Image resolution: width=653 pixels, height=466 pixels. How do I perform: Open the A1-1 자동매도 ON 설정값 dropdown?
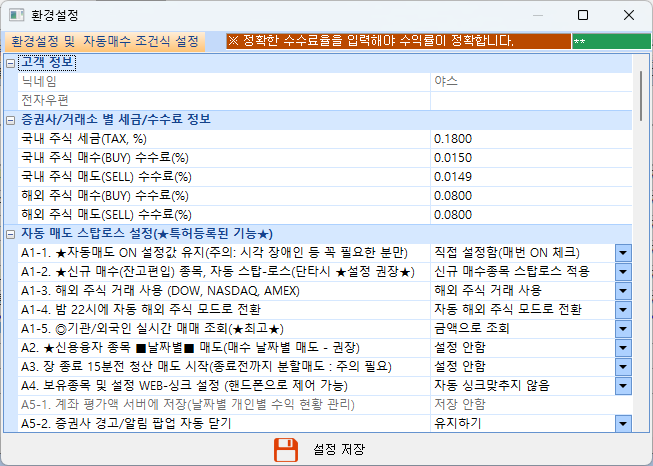click(622, 253)
